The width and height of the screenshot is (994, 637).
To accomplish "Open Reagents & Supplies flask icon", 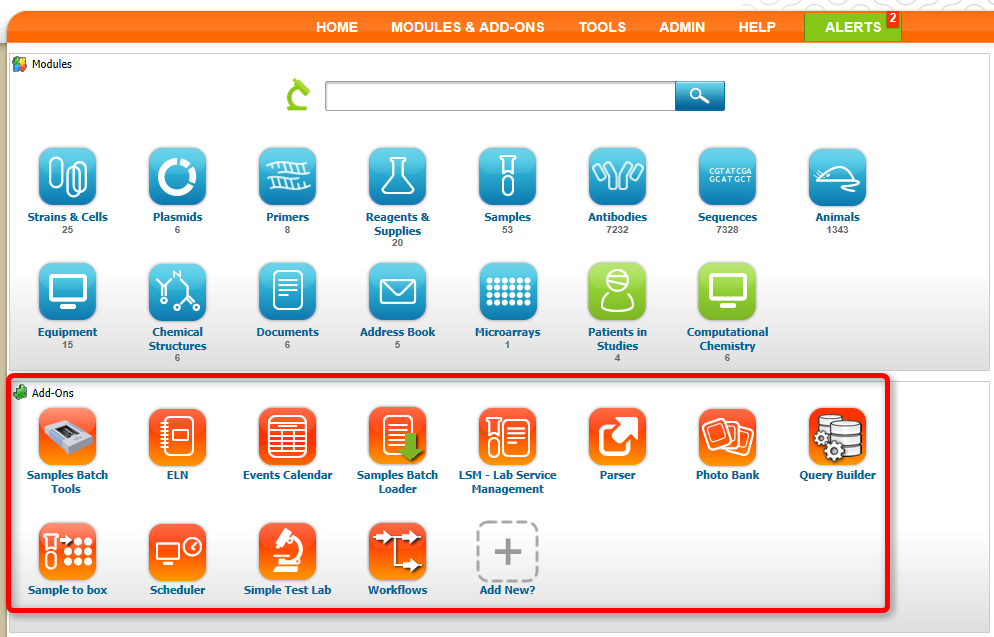I will point(397,177).
